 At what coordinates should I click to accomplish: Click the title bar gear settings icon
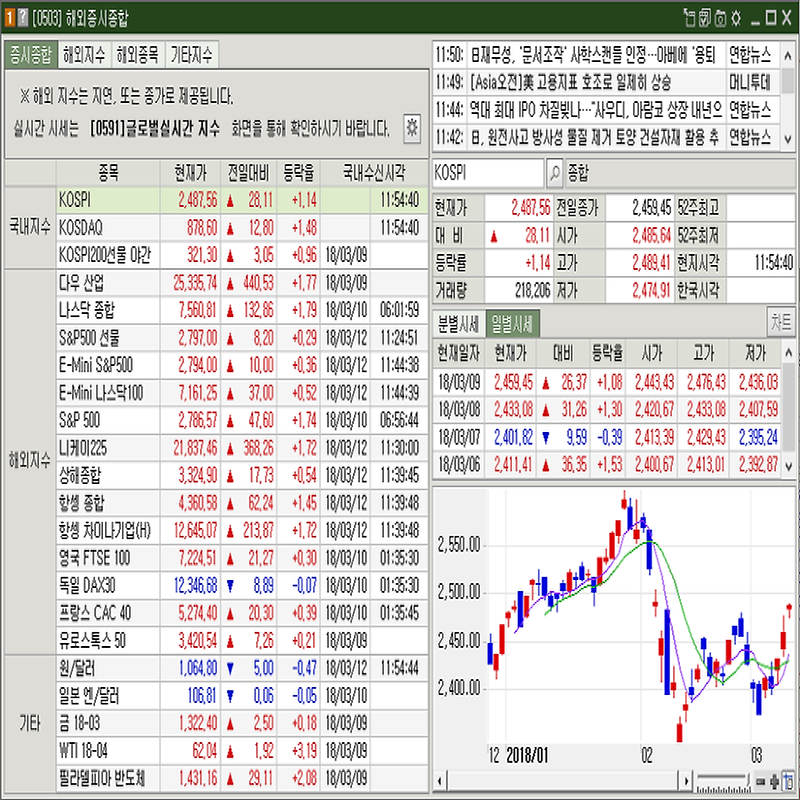(x=736, y=17)
